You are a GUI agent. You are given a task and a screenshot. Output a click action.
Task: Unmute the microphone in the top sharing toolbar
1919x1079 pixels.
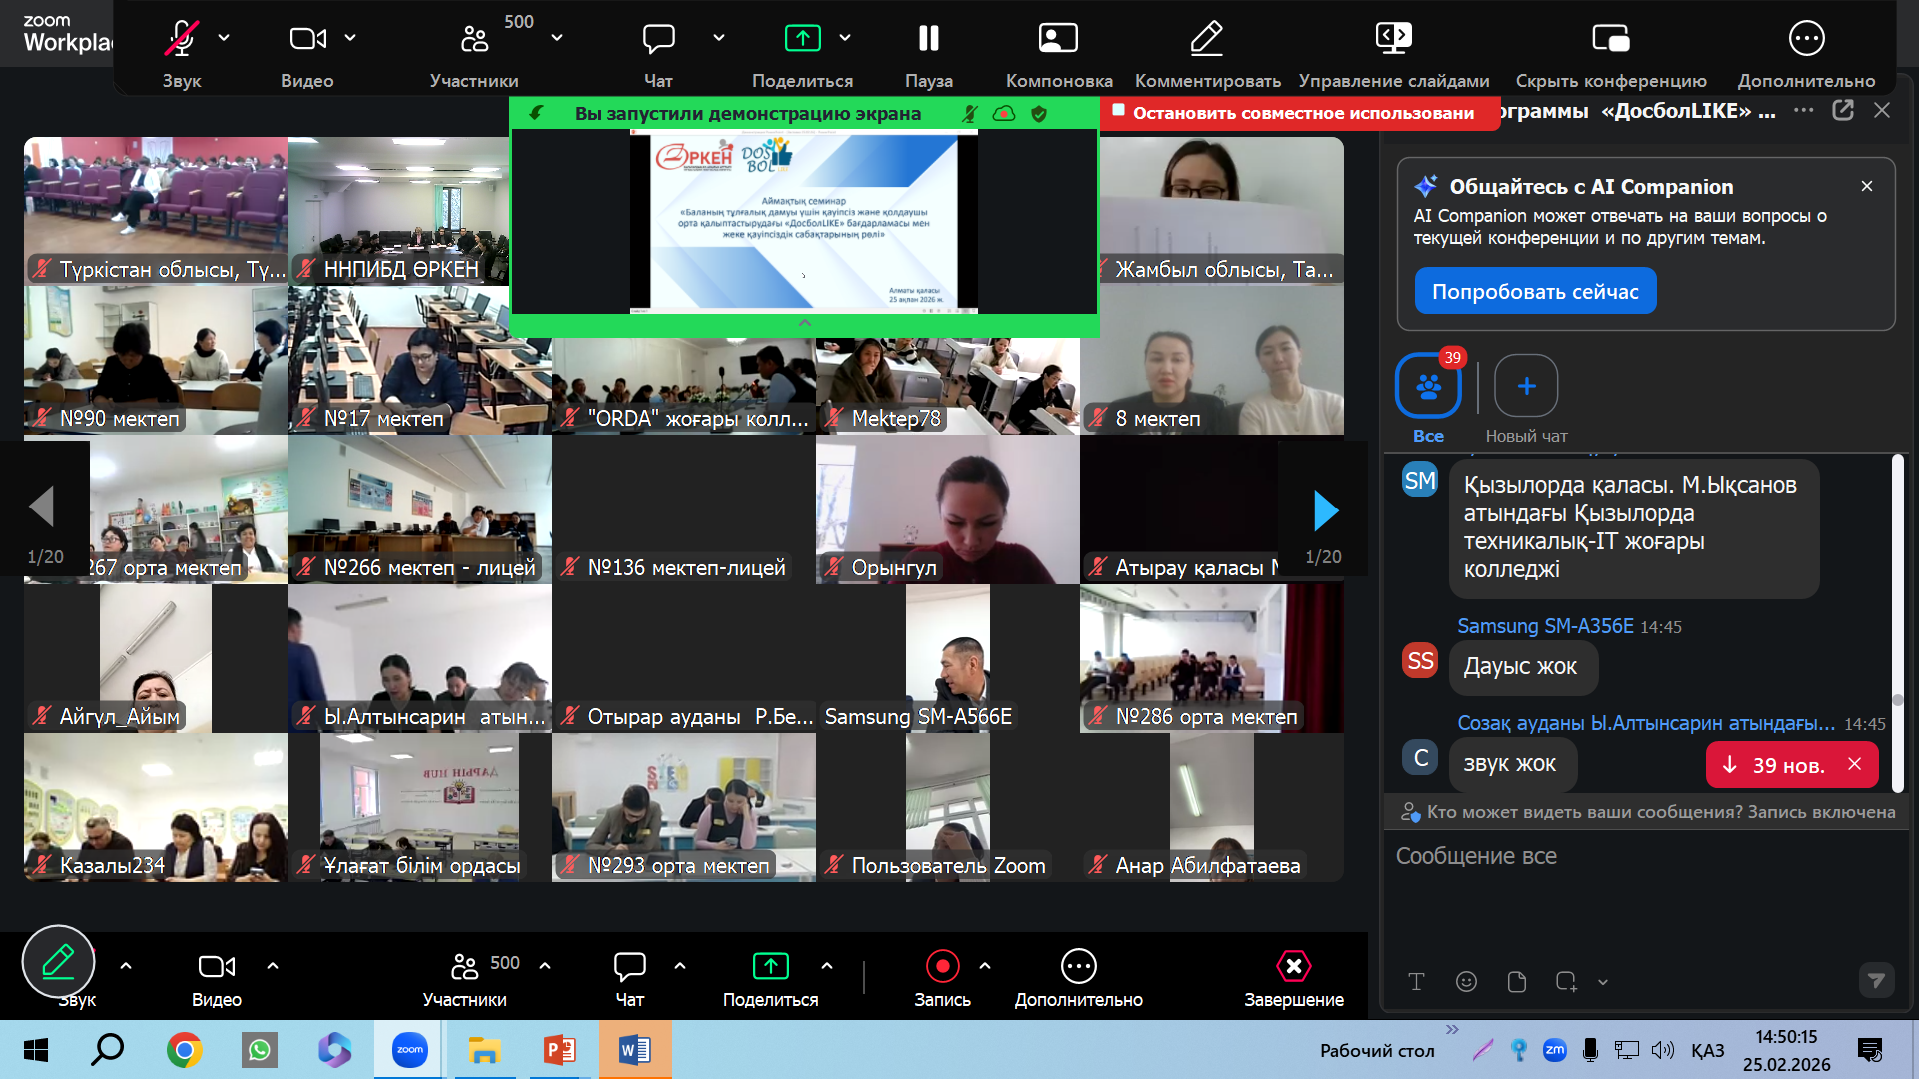coord(181,39)
